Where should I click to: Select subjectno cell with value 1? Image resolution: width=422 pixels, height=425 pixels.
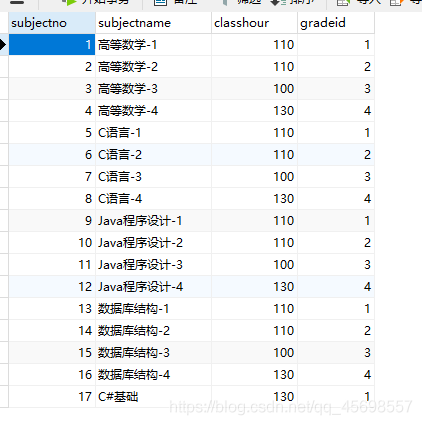tap(52, 45)
